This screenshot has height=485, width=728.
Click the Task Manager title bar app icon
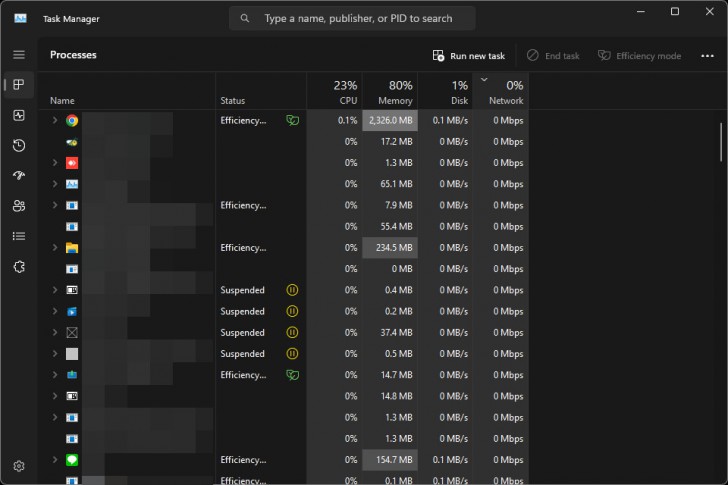tap(20, 19)
